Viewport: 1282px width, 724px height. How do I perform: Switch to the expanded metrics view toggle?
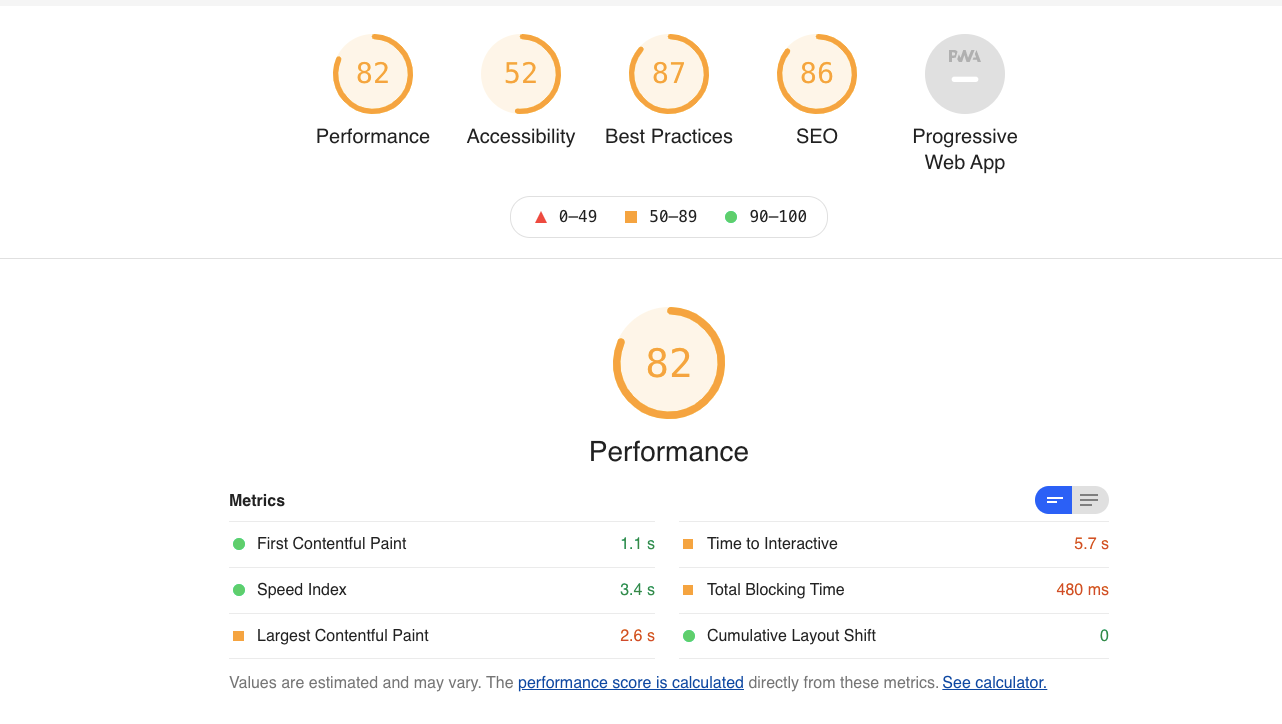[1089, 500]
